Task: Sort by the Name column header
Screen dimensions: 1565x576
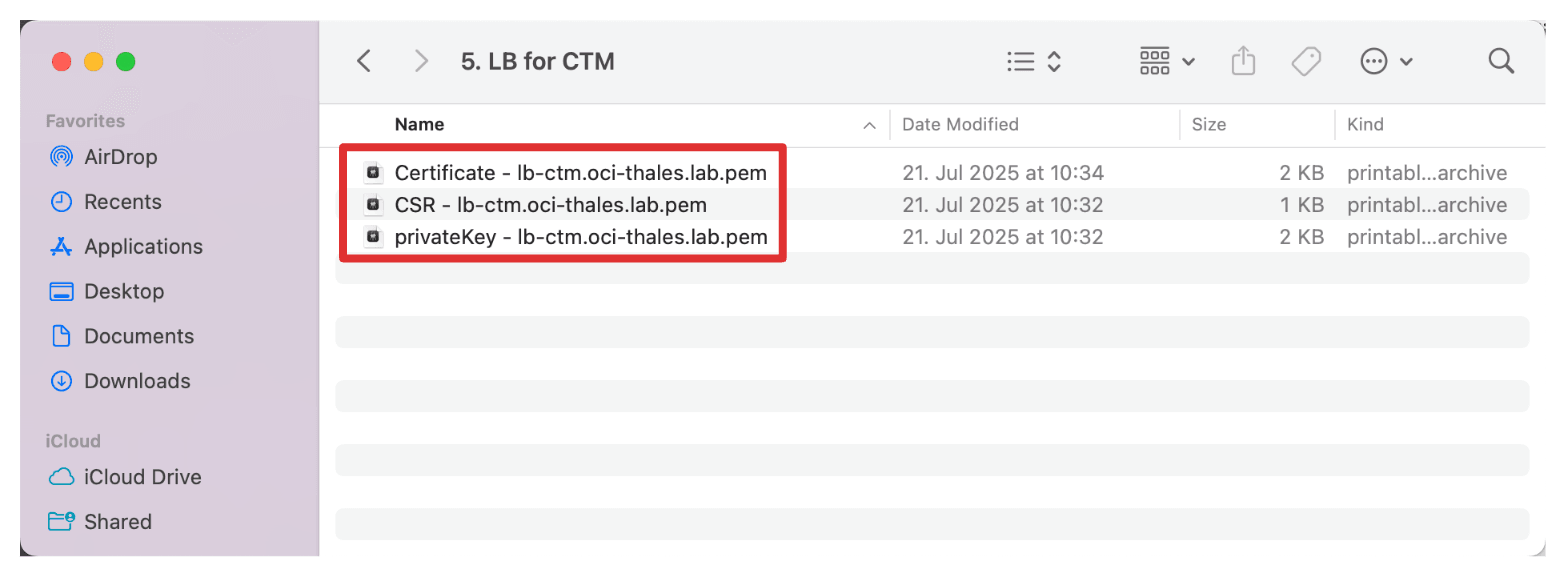Action: coord(419,125)
